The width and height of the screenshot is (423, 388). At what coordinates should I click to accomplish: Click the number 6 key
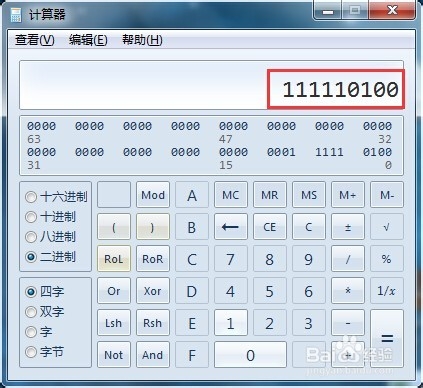(309, 291)
